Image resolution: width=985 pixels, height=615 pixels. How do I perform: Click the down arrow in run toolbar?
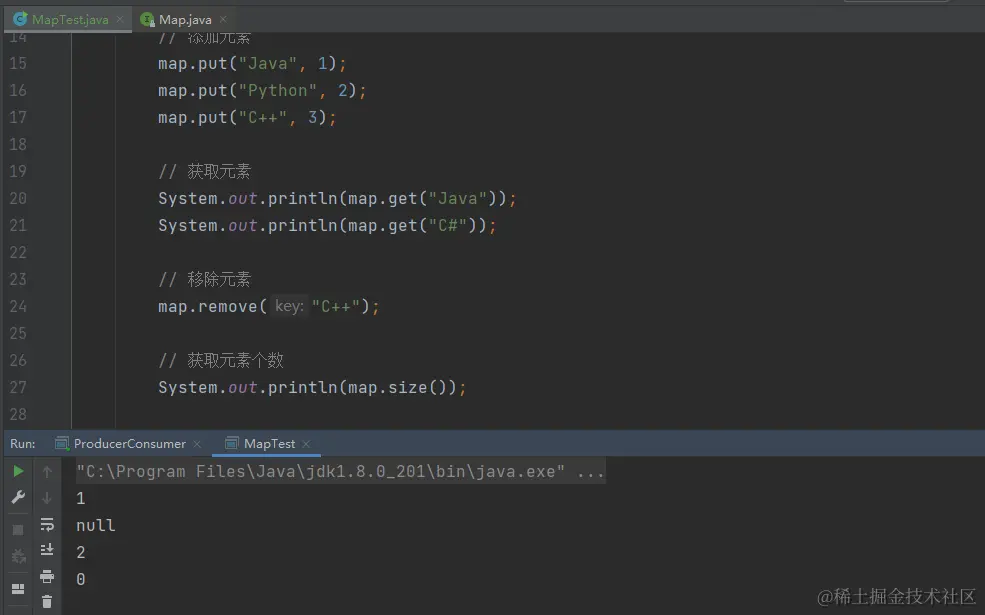[47, 498]
